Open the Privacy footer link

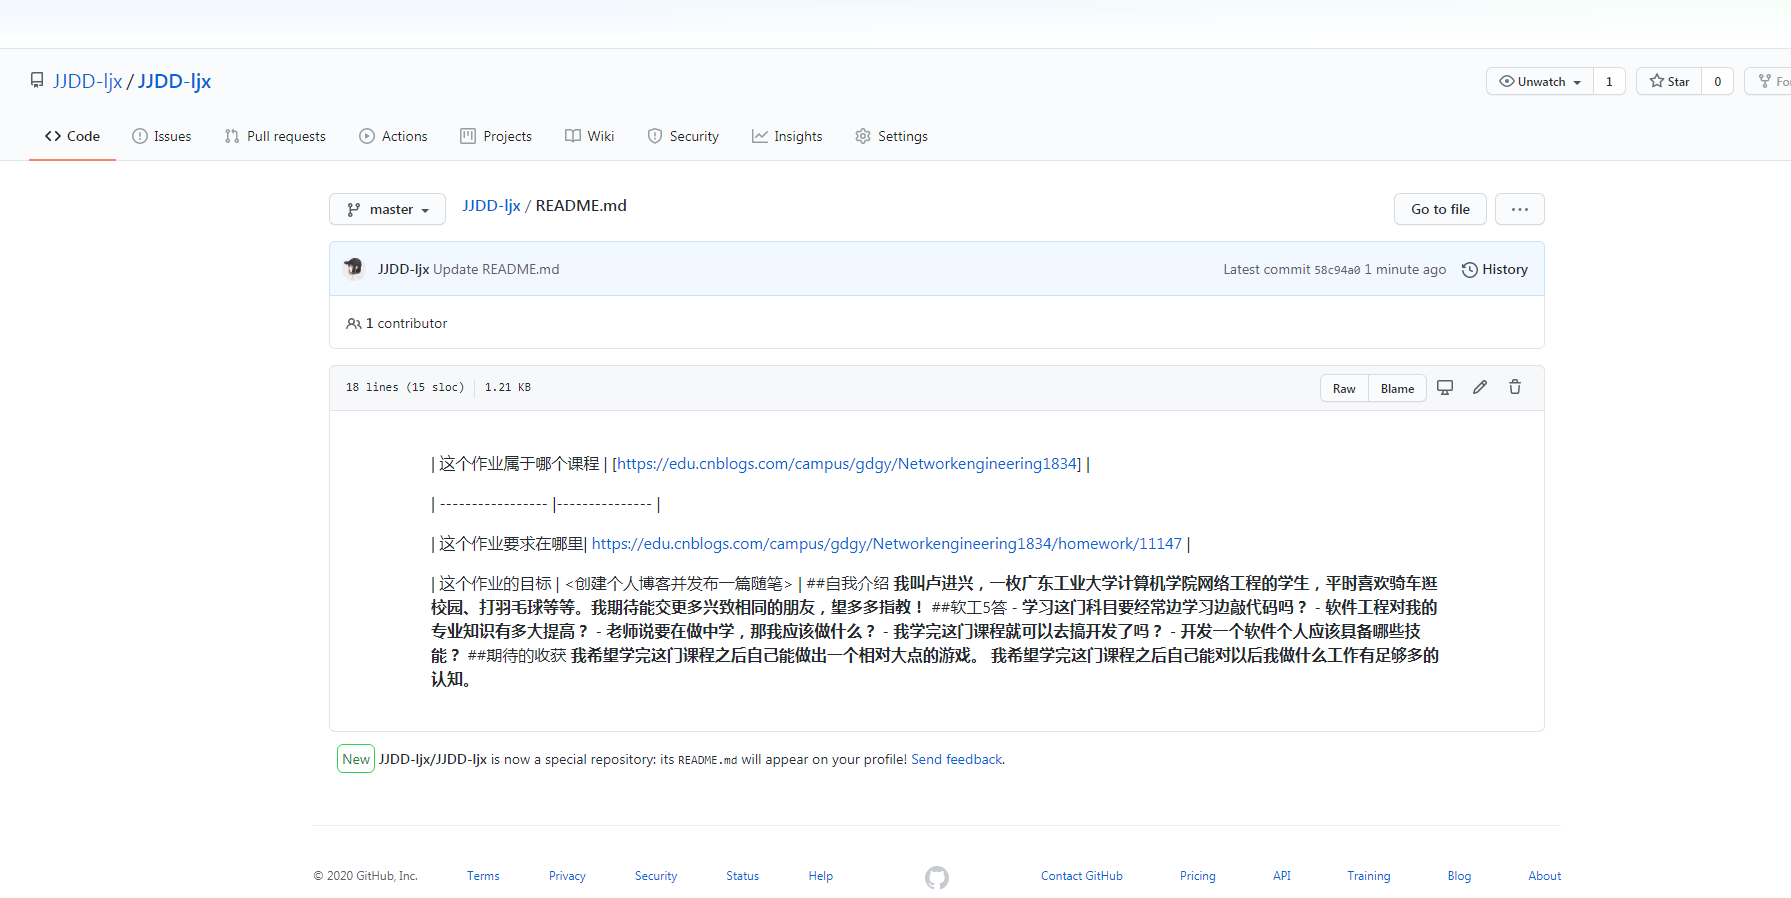567,875
